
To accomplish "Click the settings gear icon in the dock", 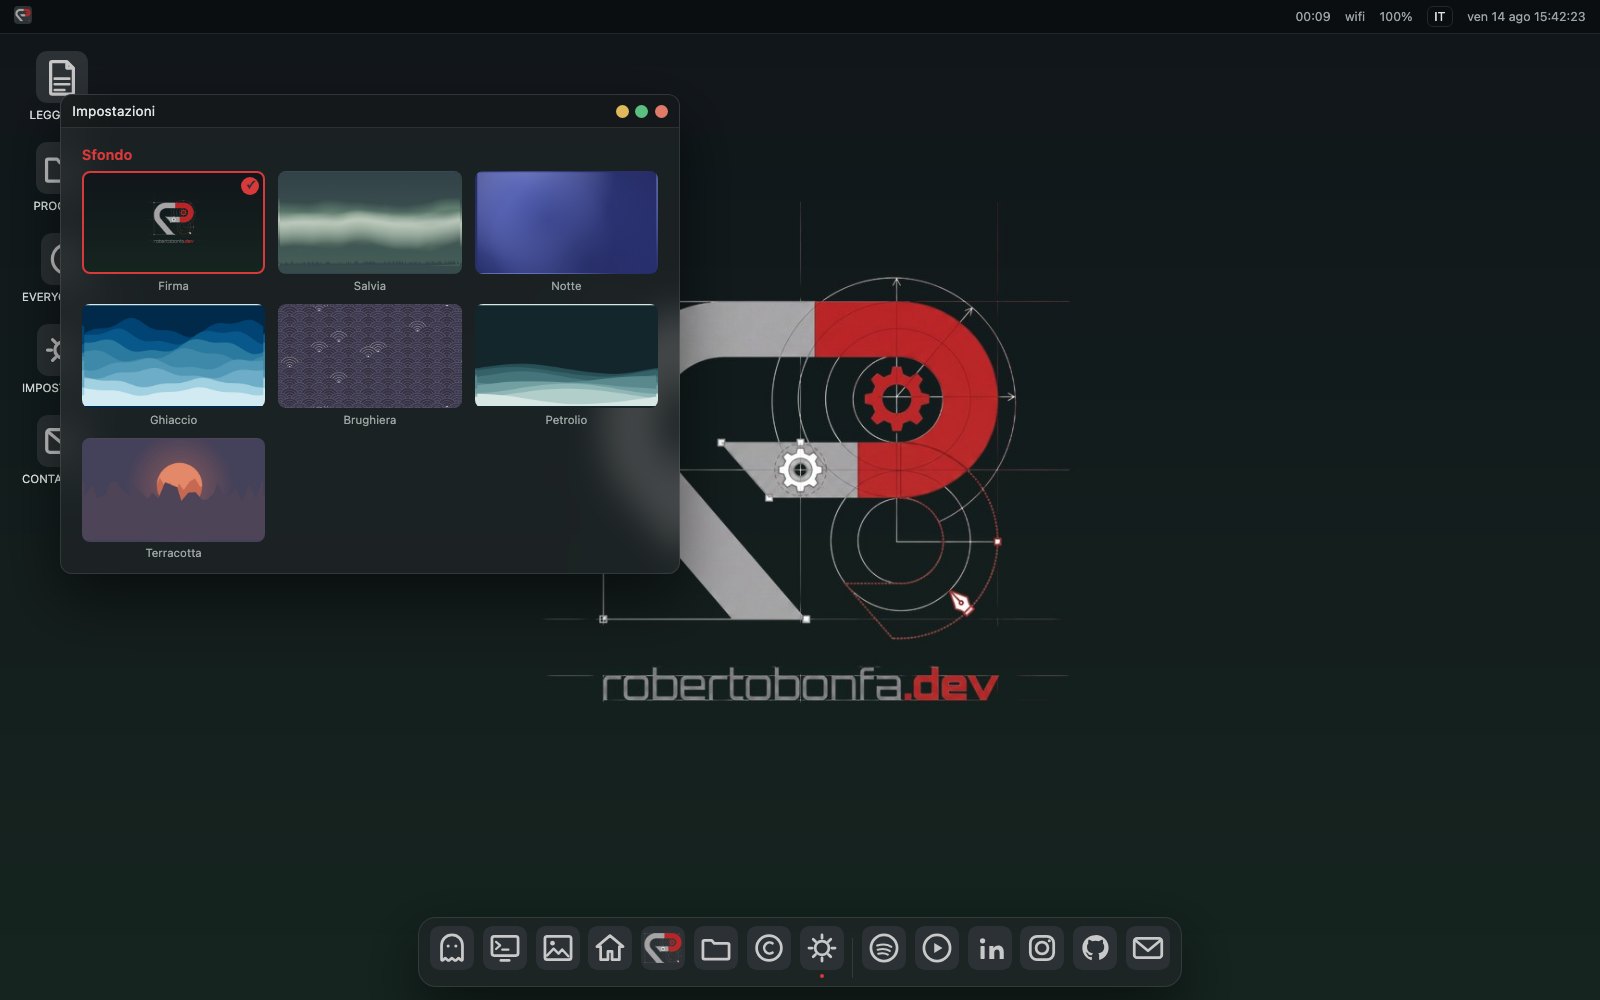I will point(822,948).
